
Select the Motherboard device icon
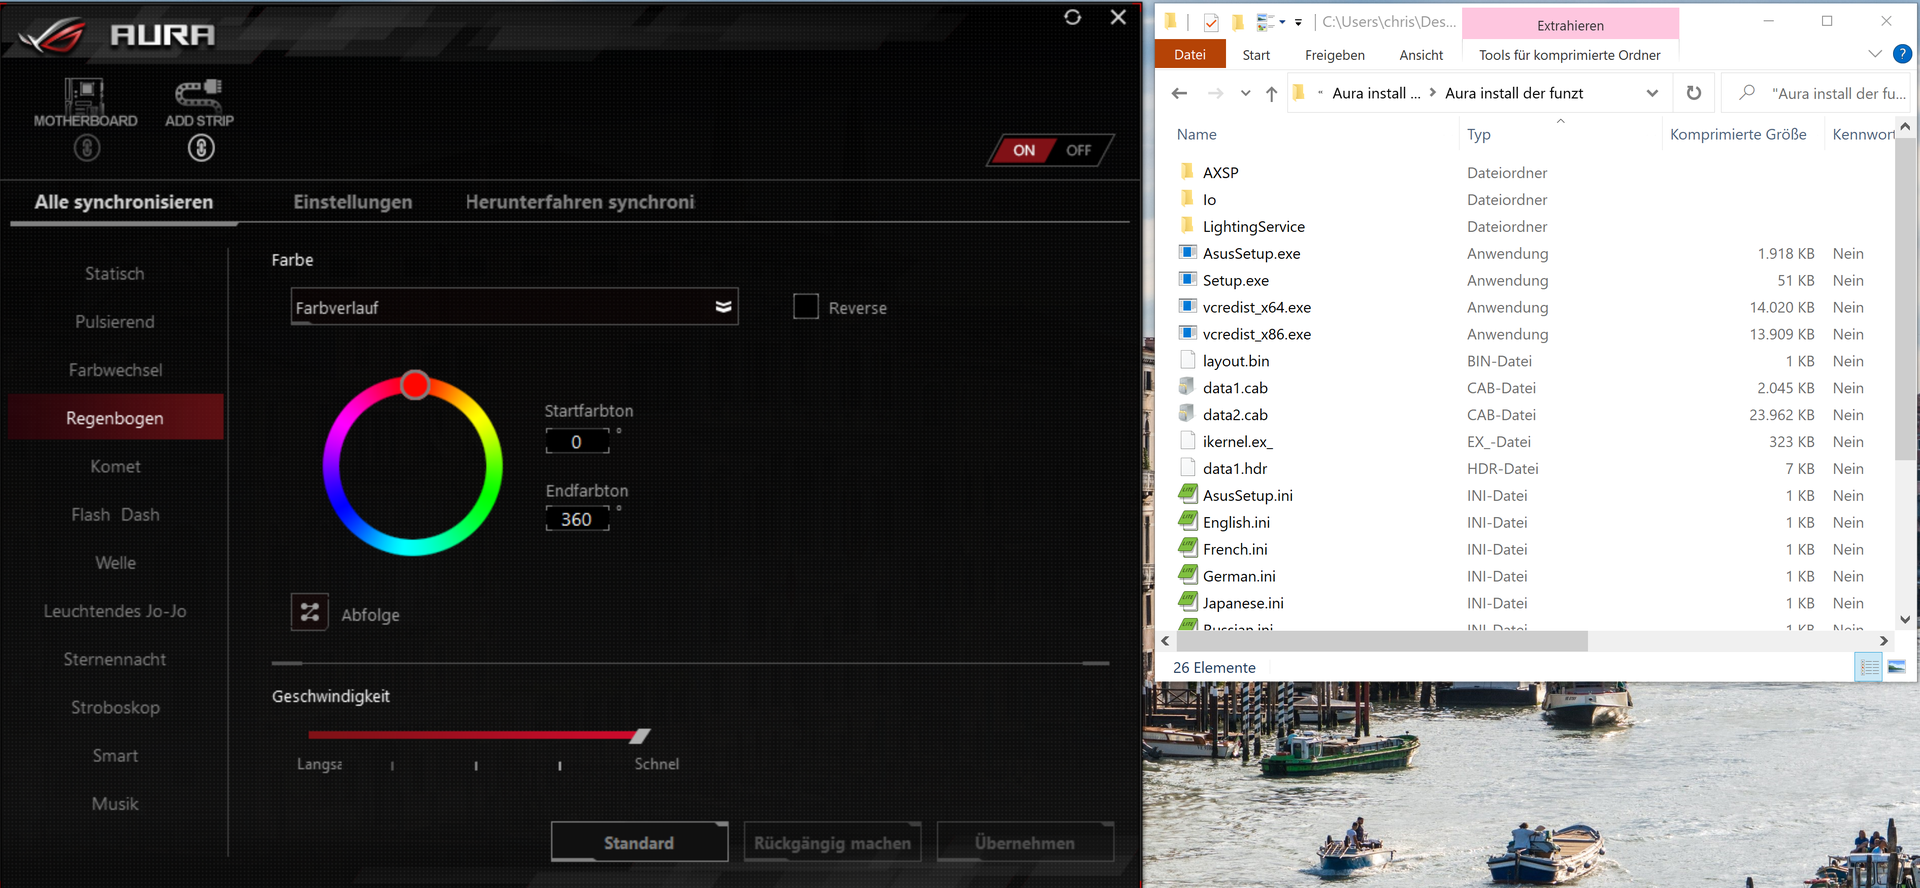coord(85,96)
